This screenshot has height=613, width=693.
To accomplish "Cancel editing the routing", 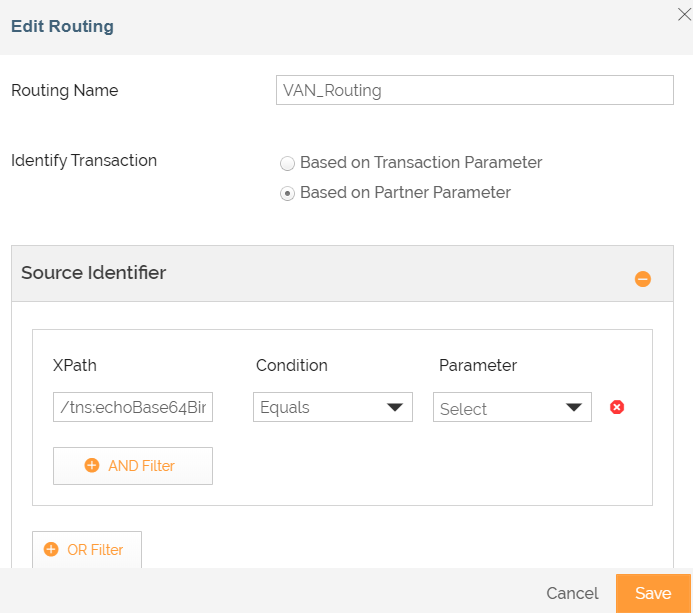I will click(572, 593).
